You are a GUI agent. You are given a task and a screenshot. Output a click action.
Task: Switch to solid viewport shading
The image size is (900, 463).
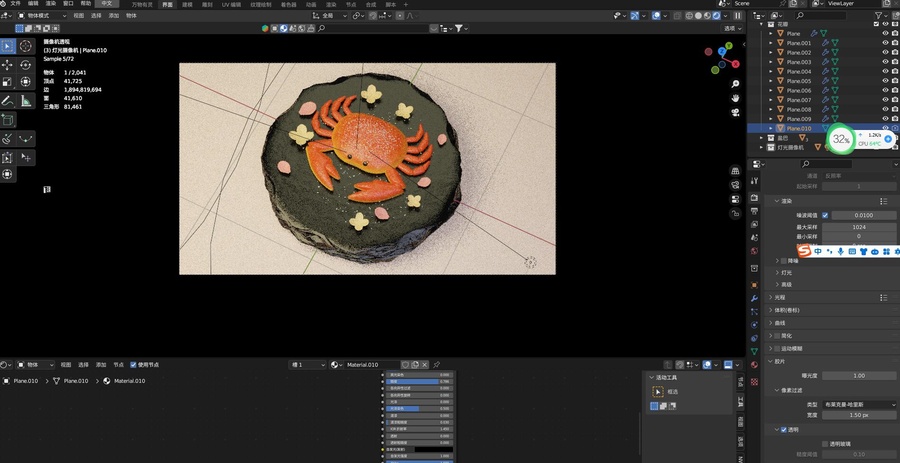coord(699,16)
